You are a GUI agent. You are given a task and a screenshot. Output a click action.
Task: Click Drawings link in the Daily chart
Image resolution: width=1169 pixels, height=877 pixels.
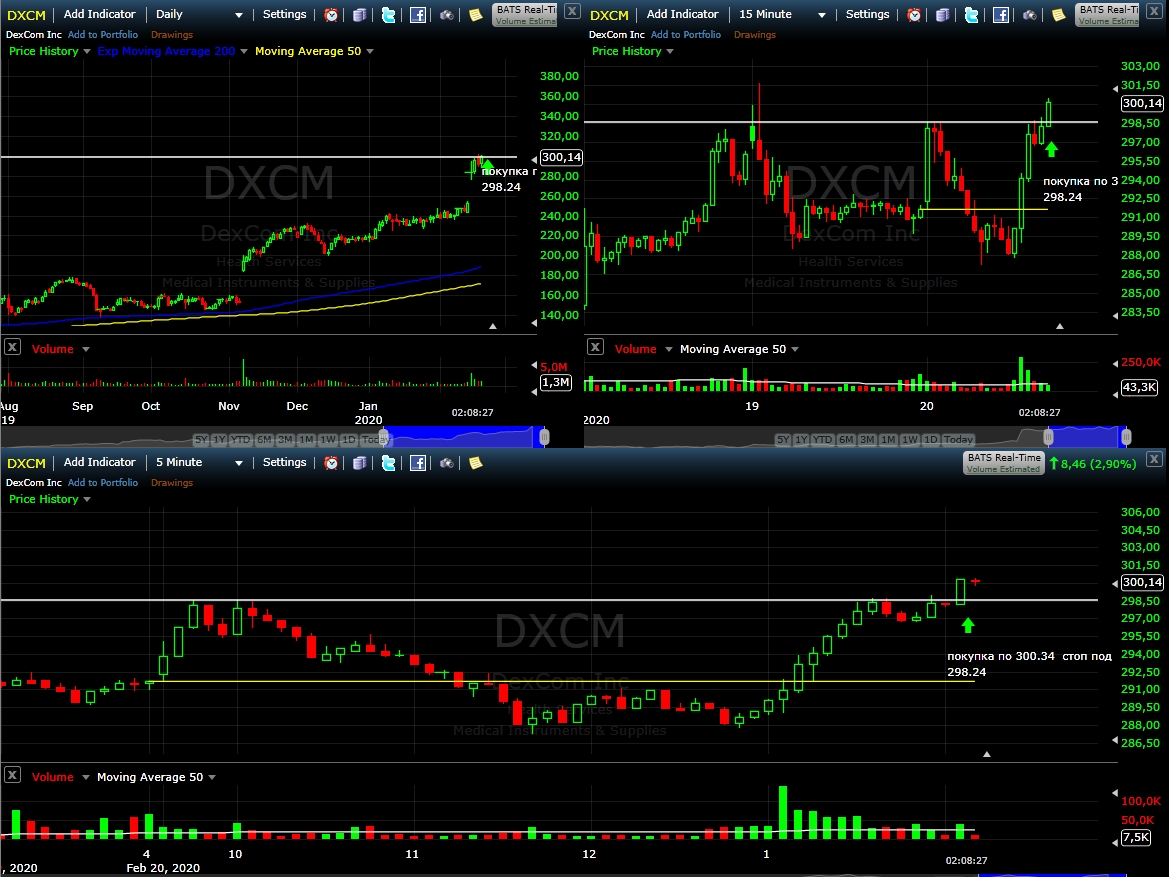171,34
